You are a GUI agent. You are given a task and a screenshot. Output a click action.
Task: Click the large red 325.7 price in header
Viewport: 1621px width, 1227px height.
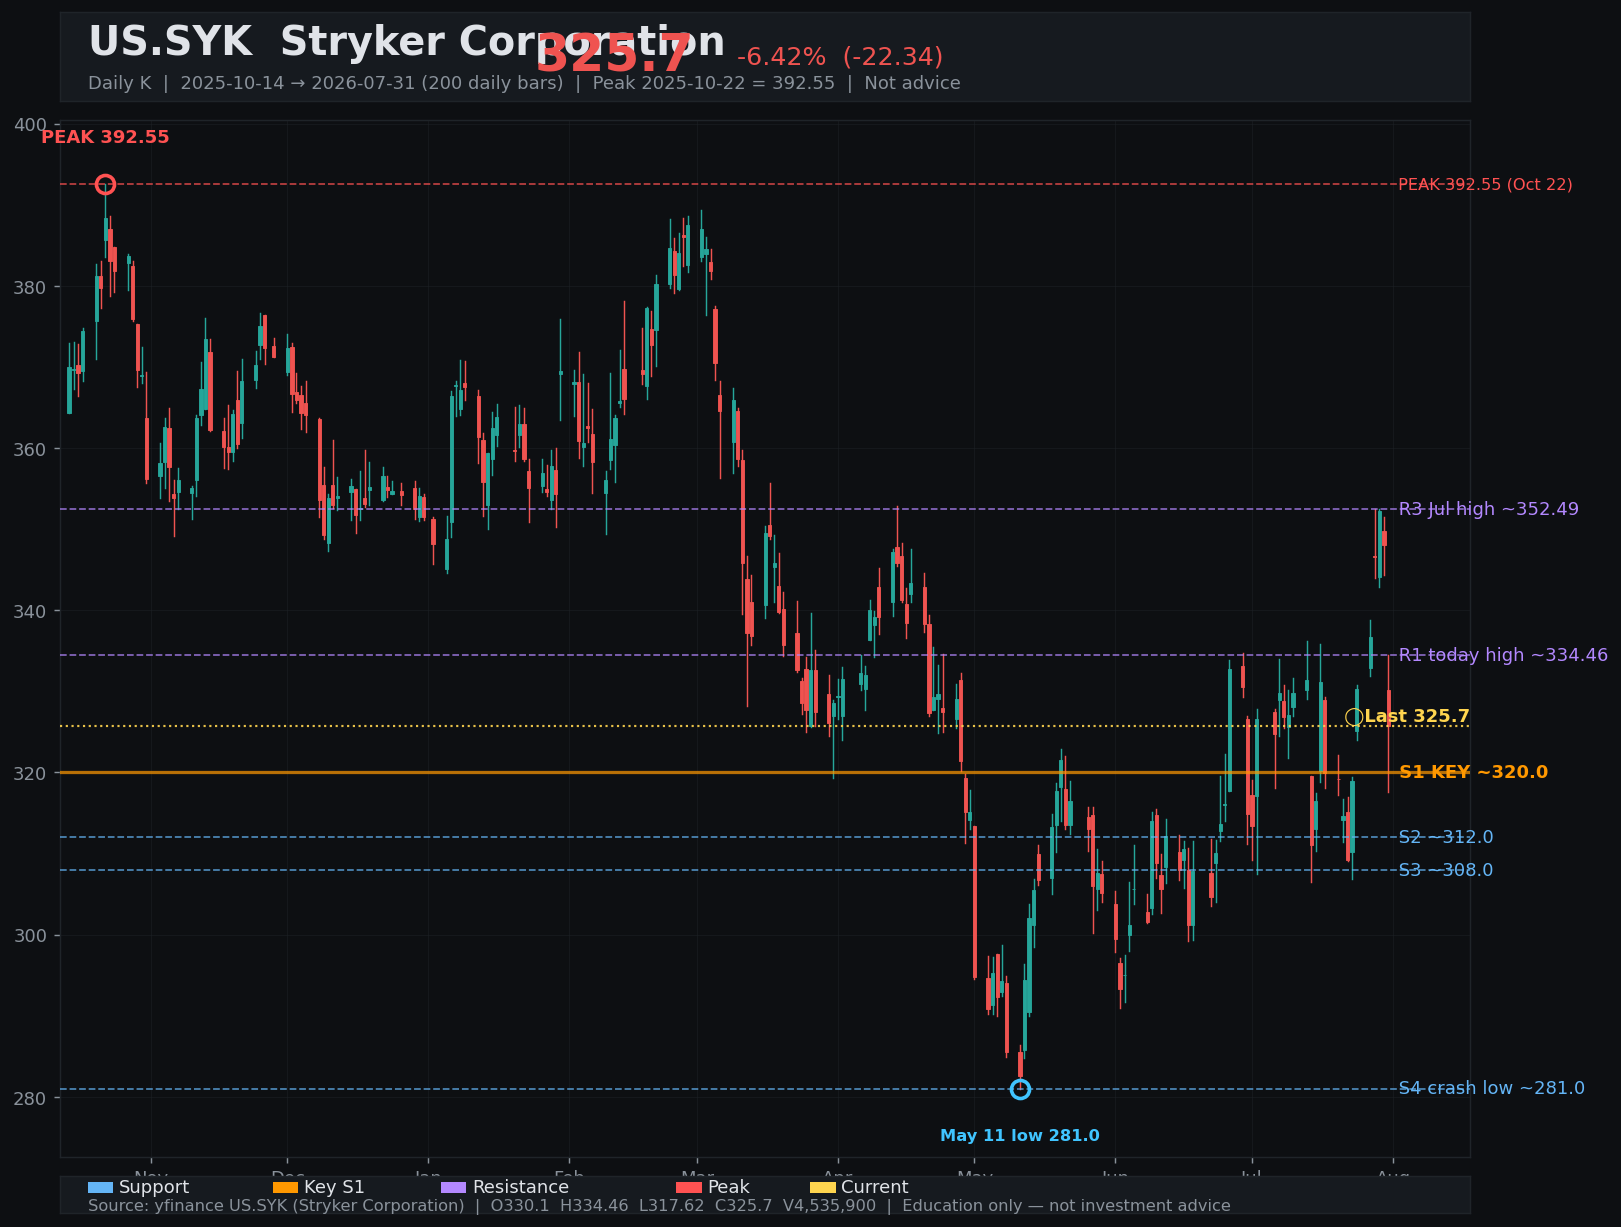pos(613,54)
